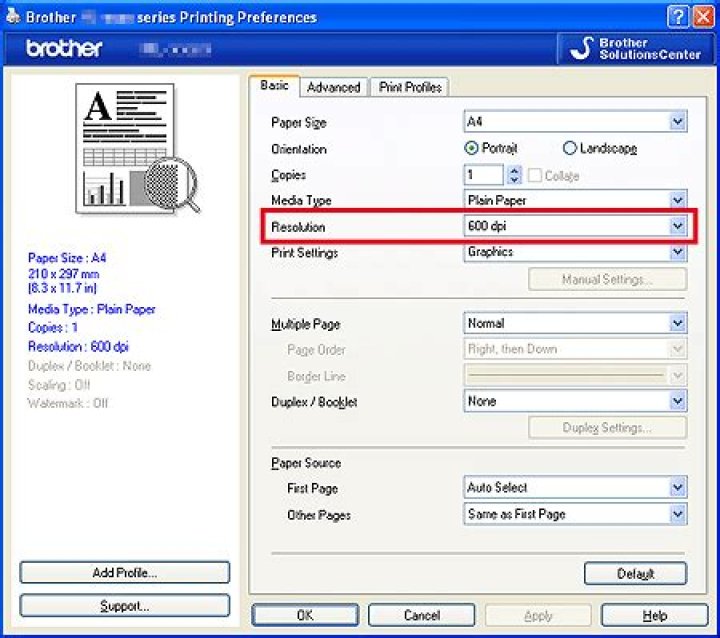
Task: Open the Other Pages dropdown
Action: point(575,514)
